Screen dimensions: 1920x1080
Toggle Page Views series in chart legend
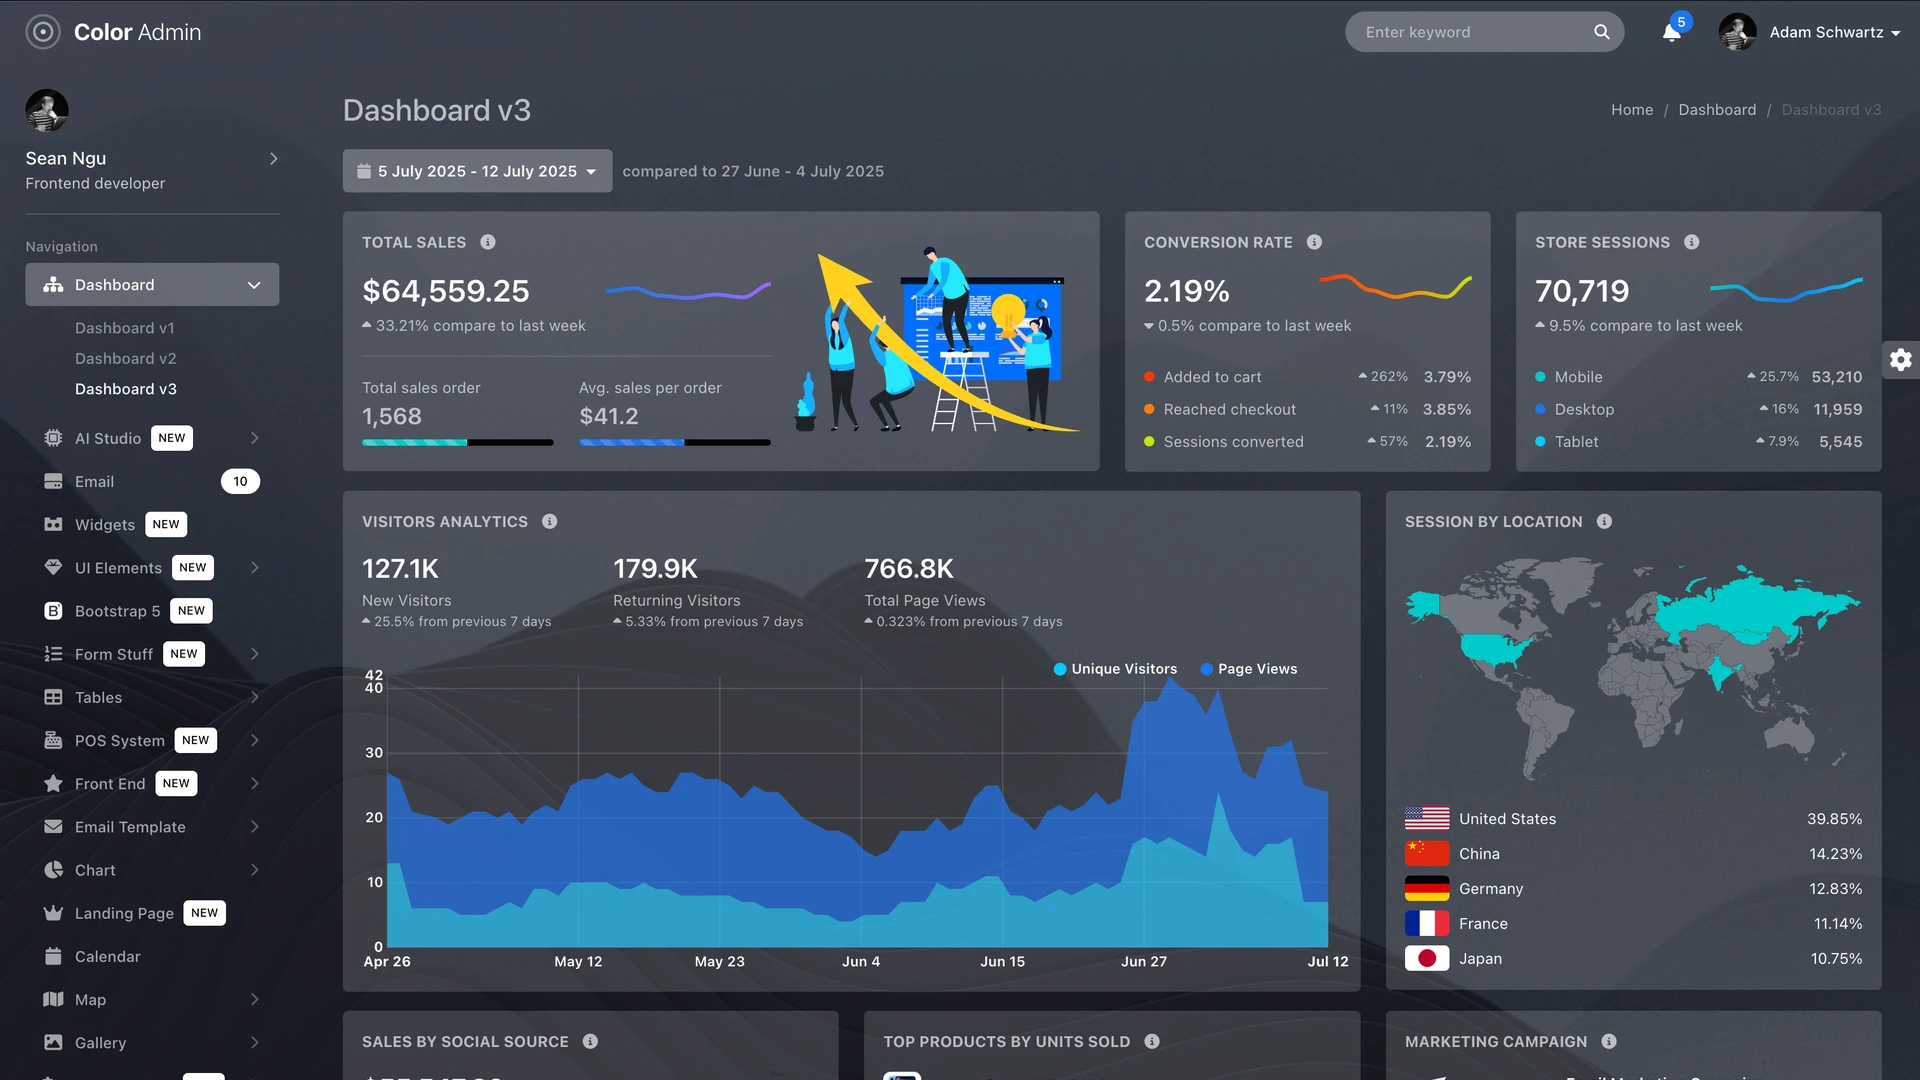[1248, 669]
